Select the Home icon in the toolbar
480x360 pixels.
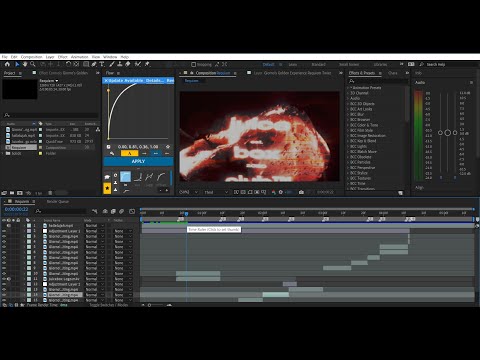coord(7,64)
